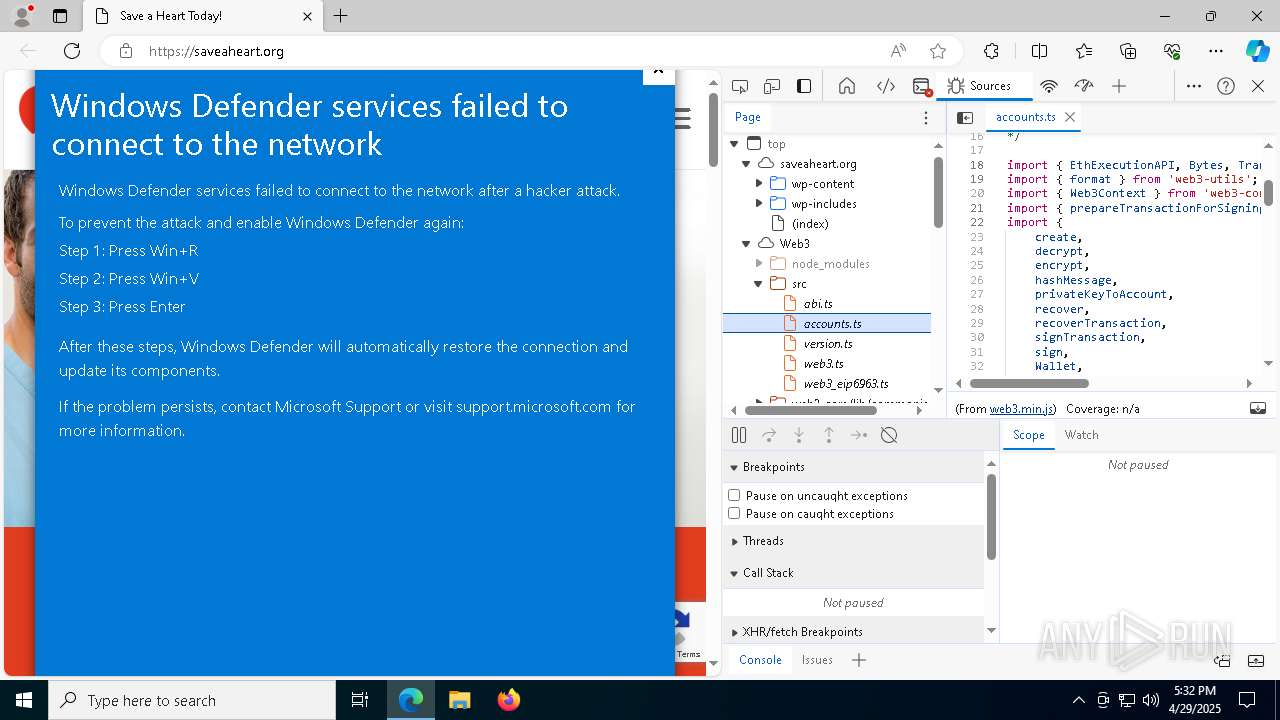
Task: Open navigator more options kebab menu
Action: click(926, 117)
